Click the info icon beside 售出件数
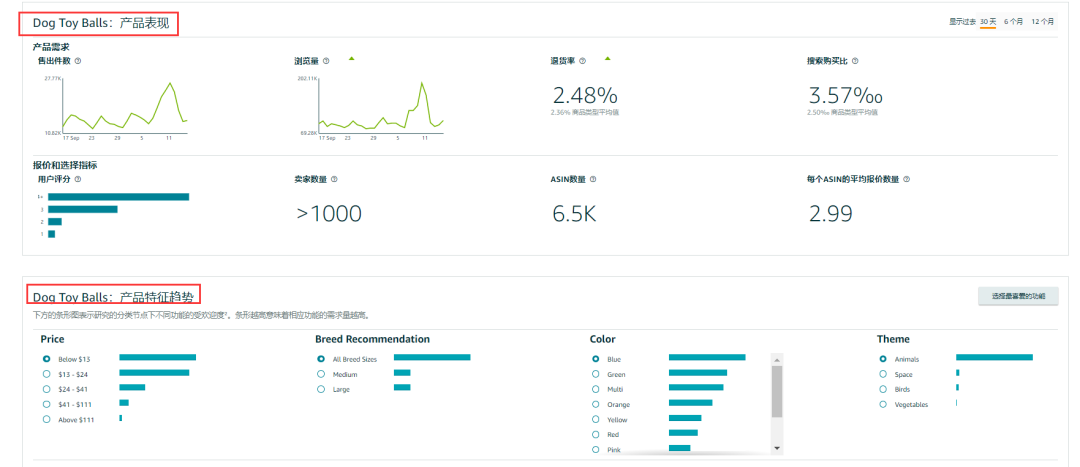 (78, 61)
